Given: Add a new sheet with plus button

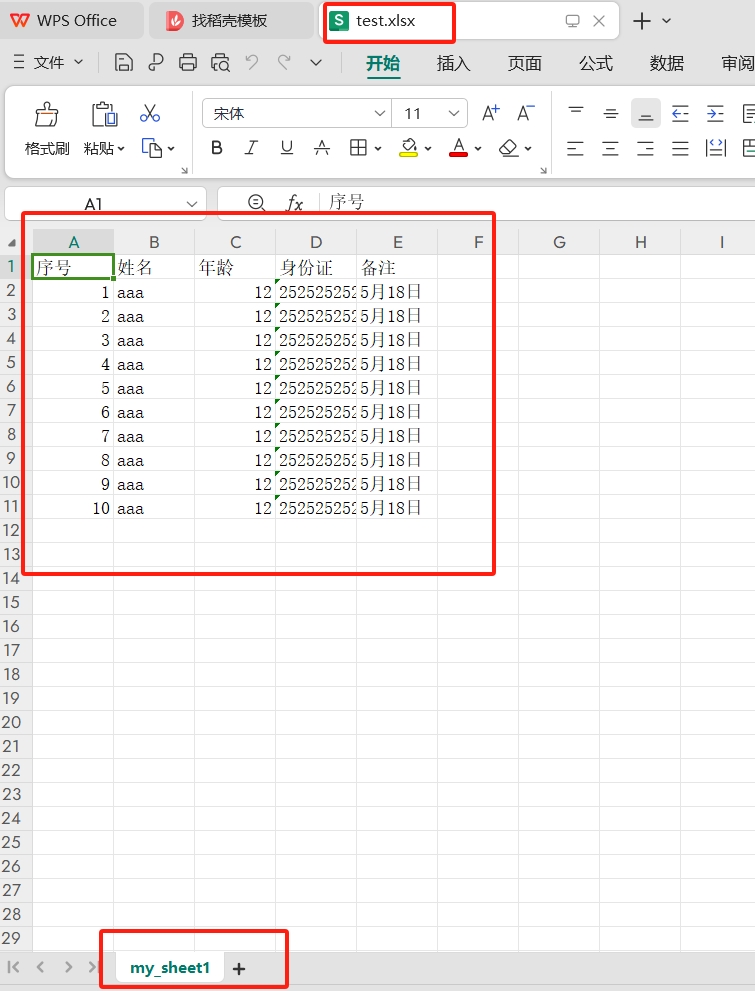Looking at the screenshot, I should [239, 968].
